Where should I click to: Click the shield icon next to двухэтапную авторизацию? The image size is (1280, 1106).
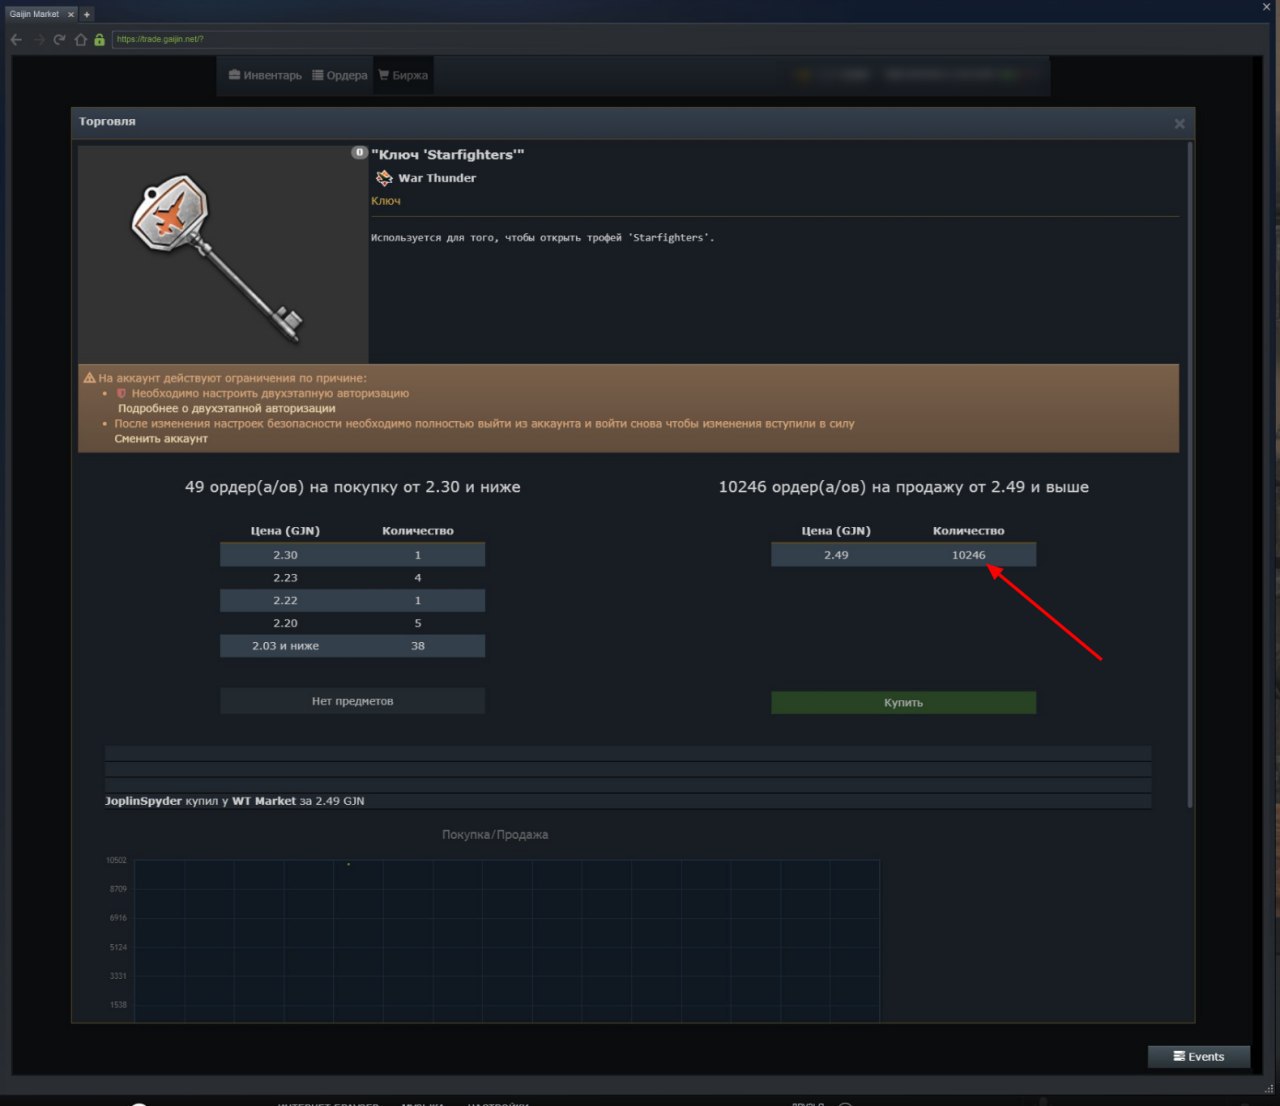tap(121, 393)
